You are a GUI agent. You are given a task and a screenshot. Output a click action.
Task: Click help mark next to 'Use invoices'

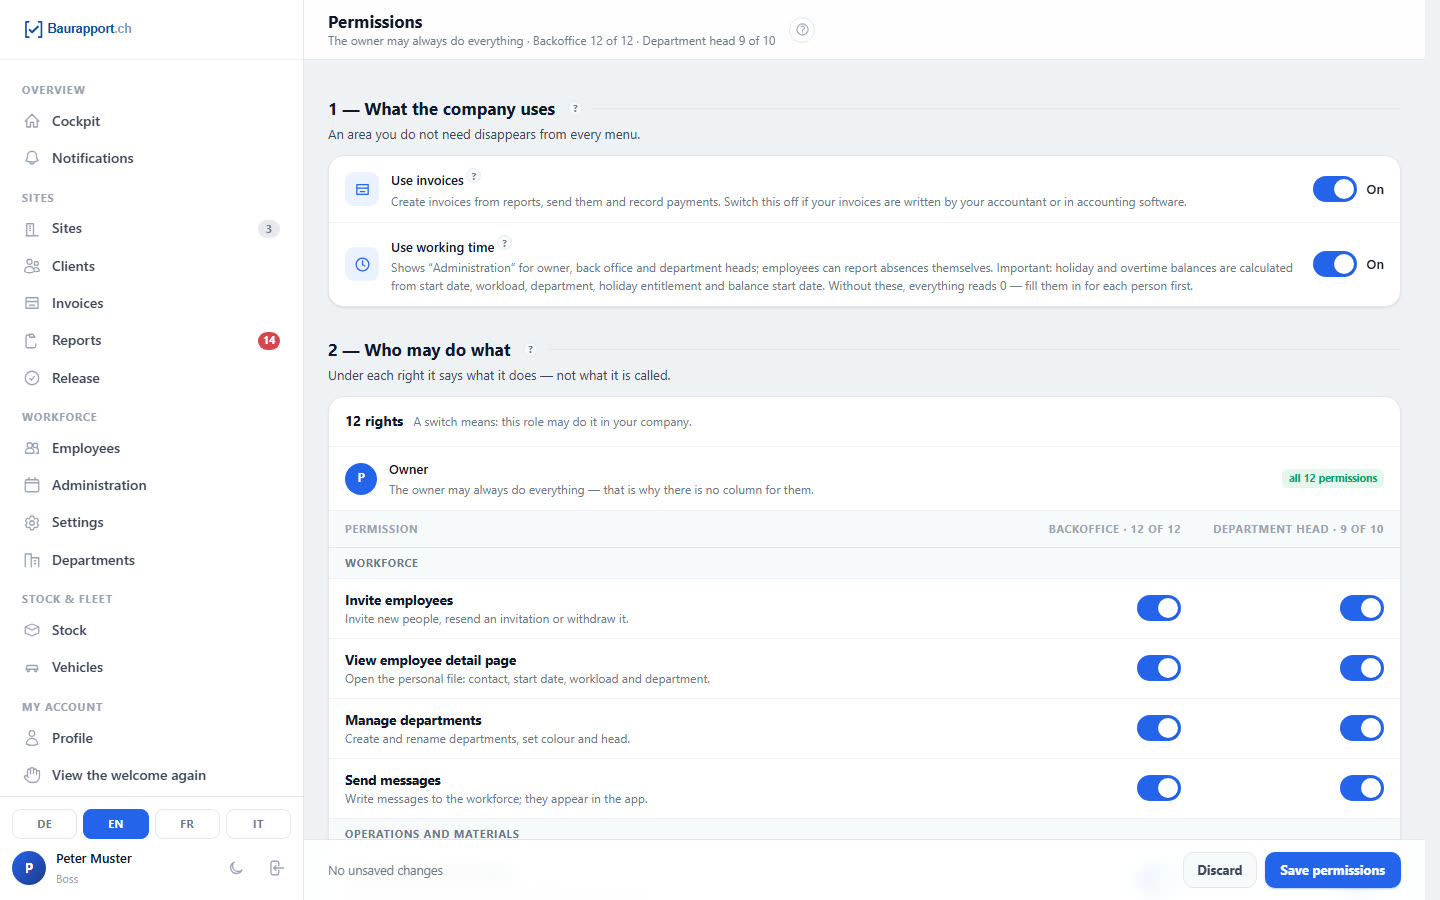[474, 176]
